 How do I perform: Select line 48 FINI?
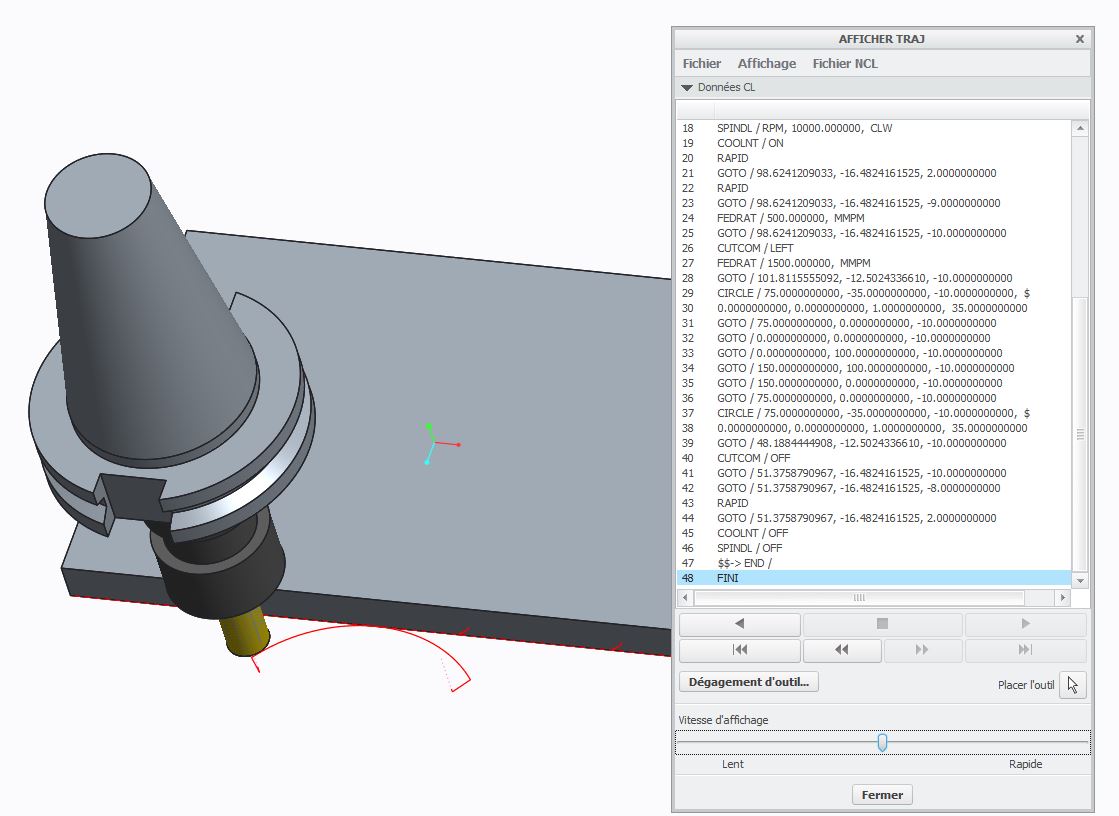coord(874,578)
